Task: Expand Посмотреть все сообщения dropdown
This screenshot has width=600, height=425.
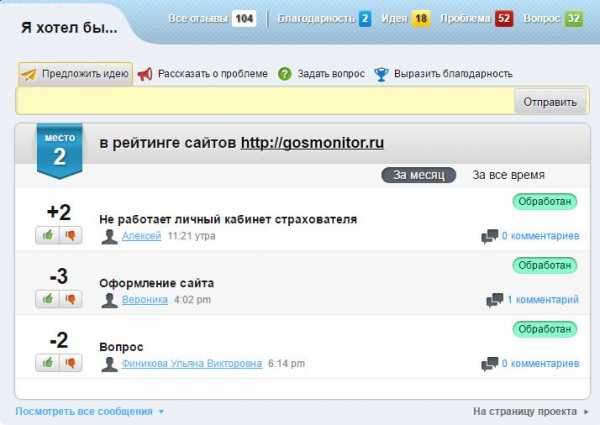Action: (90, 411)
